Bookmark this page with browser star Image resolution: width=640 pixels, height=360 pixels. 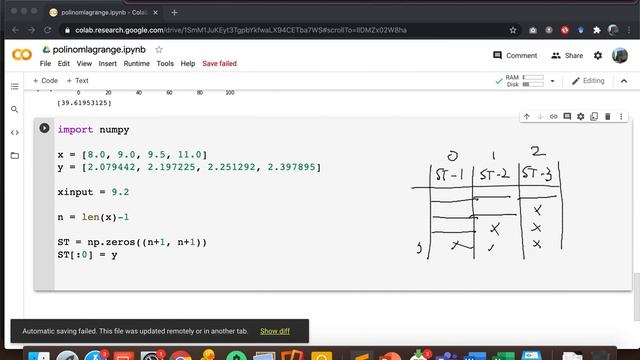pos(513,30)
